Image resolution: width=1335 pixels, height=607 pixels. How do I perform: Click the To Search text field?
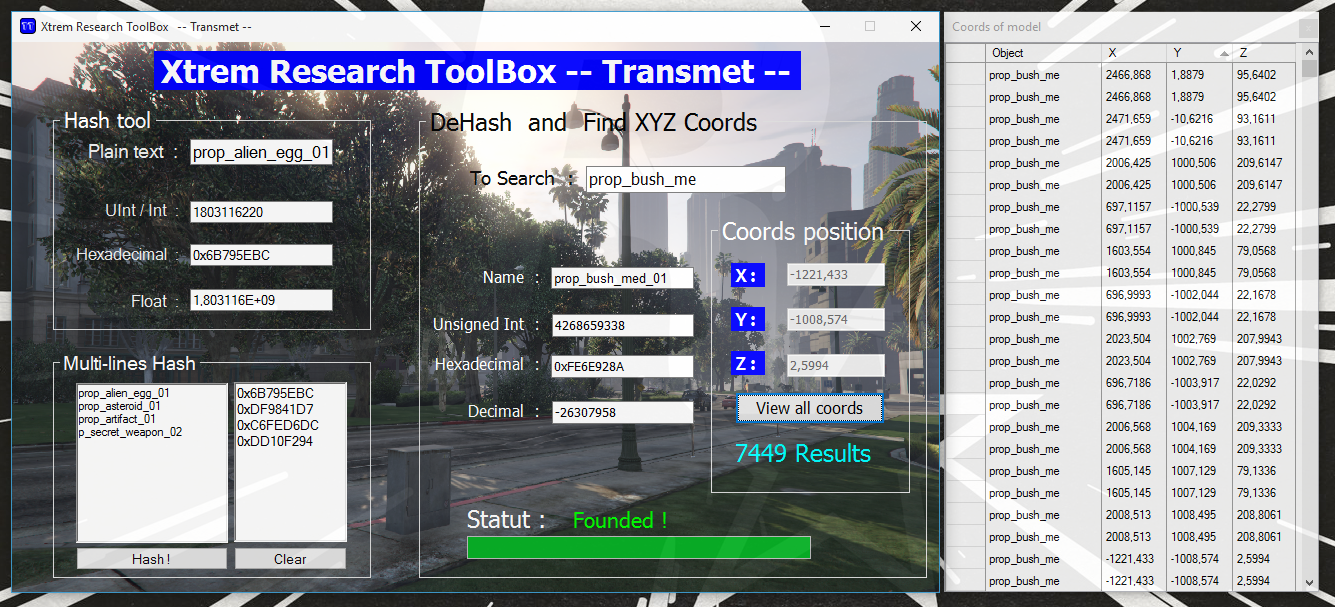pyautogui.click(x=685, y=180)
